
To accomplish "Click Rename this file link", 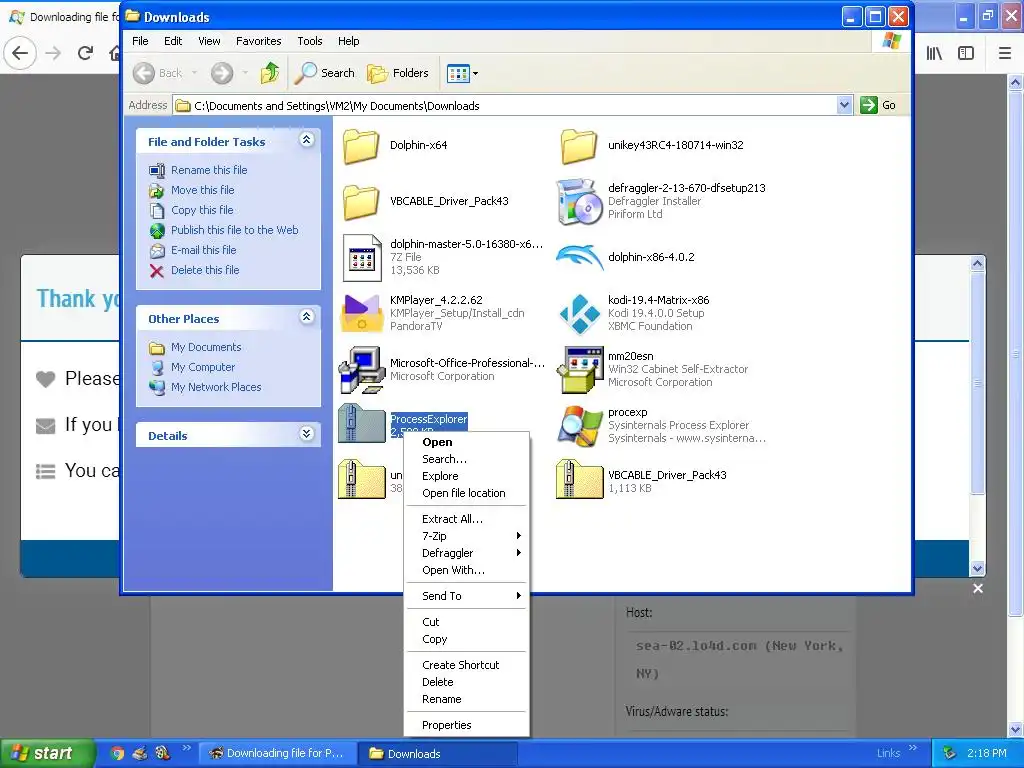I will [209, 170].
